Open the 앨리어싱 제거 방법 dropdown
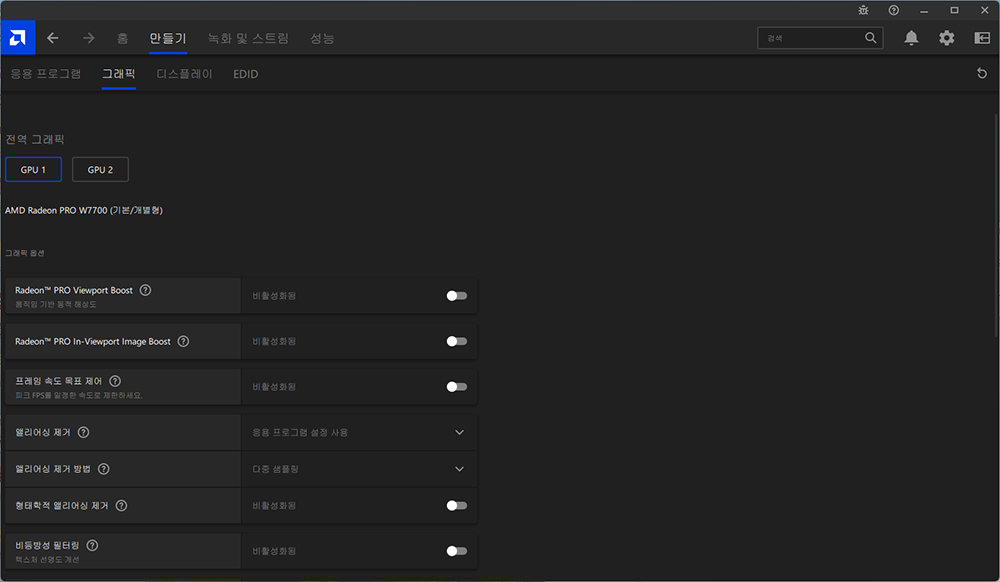The width and height of the screenshot is (1000, 582). click(459, 469)
